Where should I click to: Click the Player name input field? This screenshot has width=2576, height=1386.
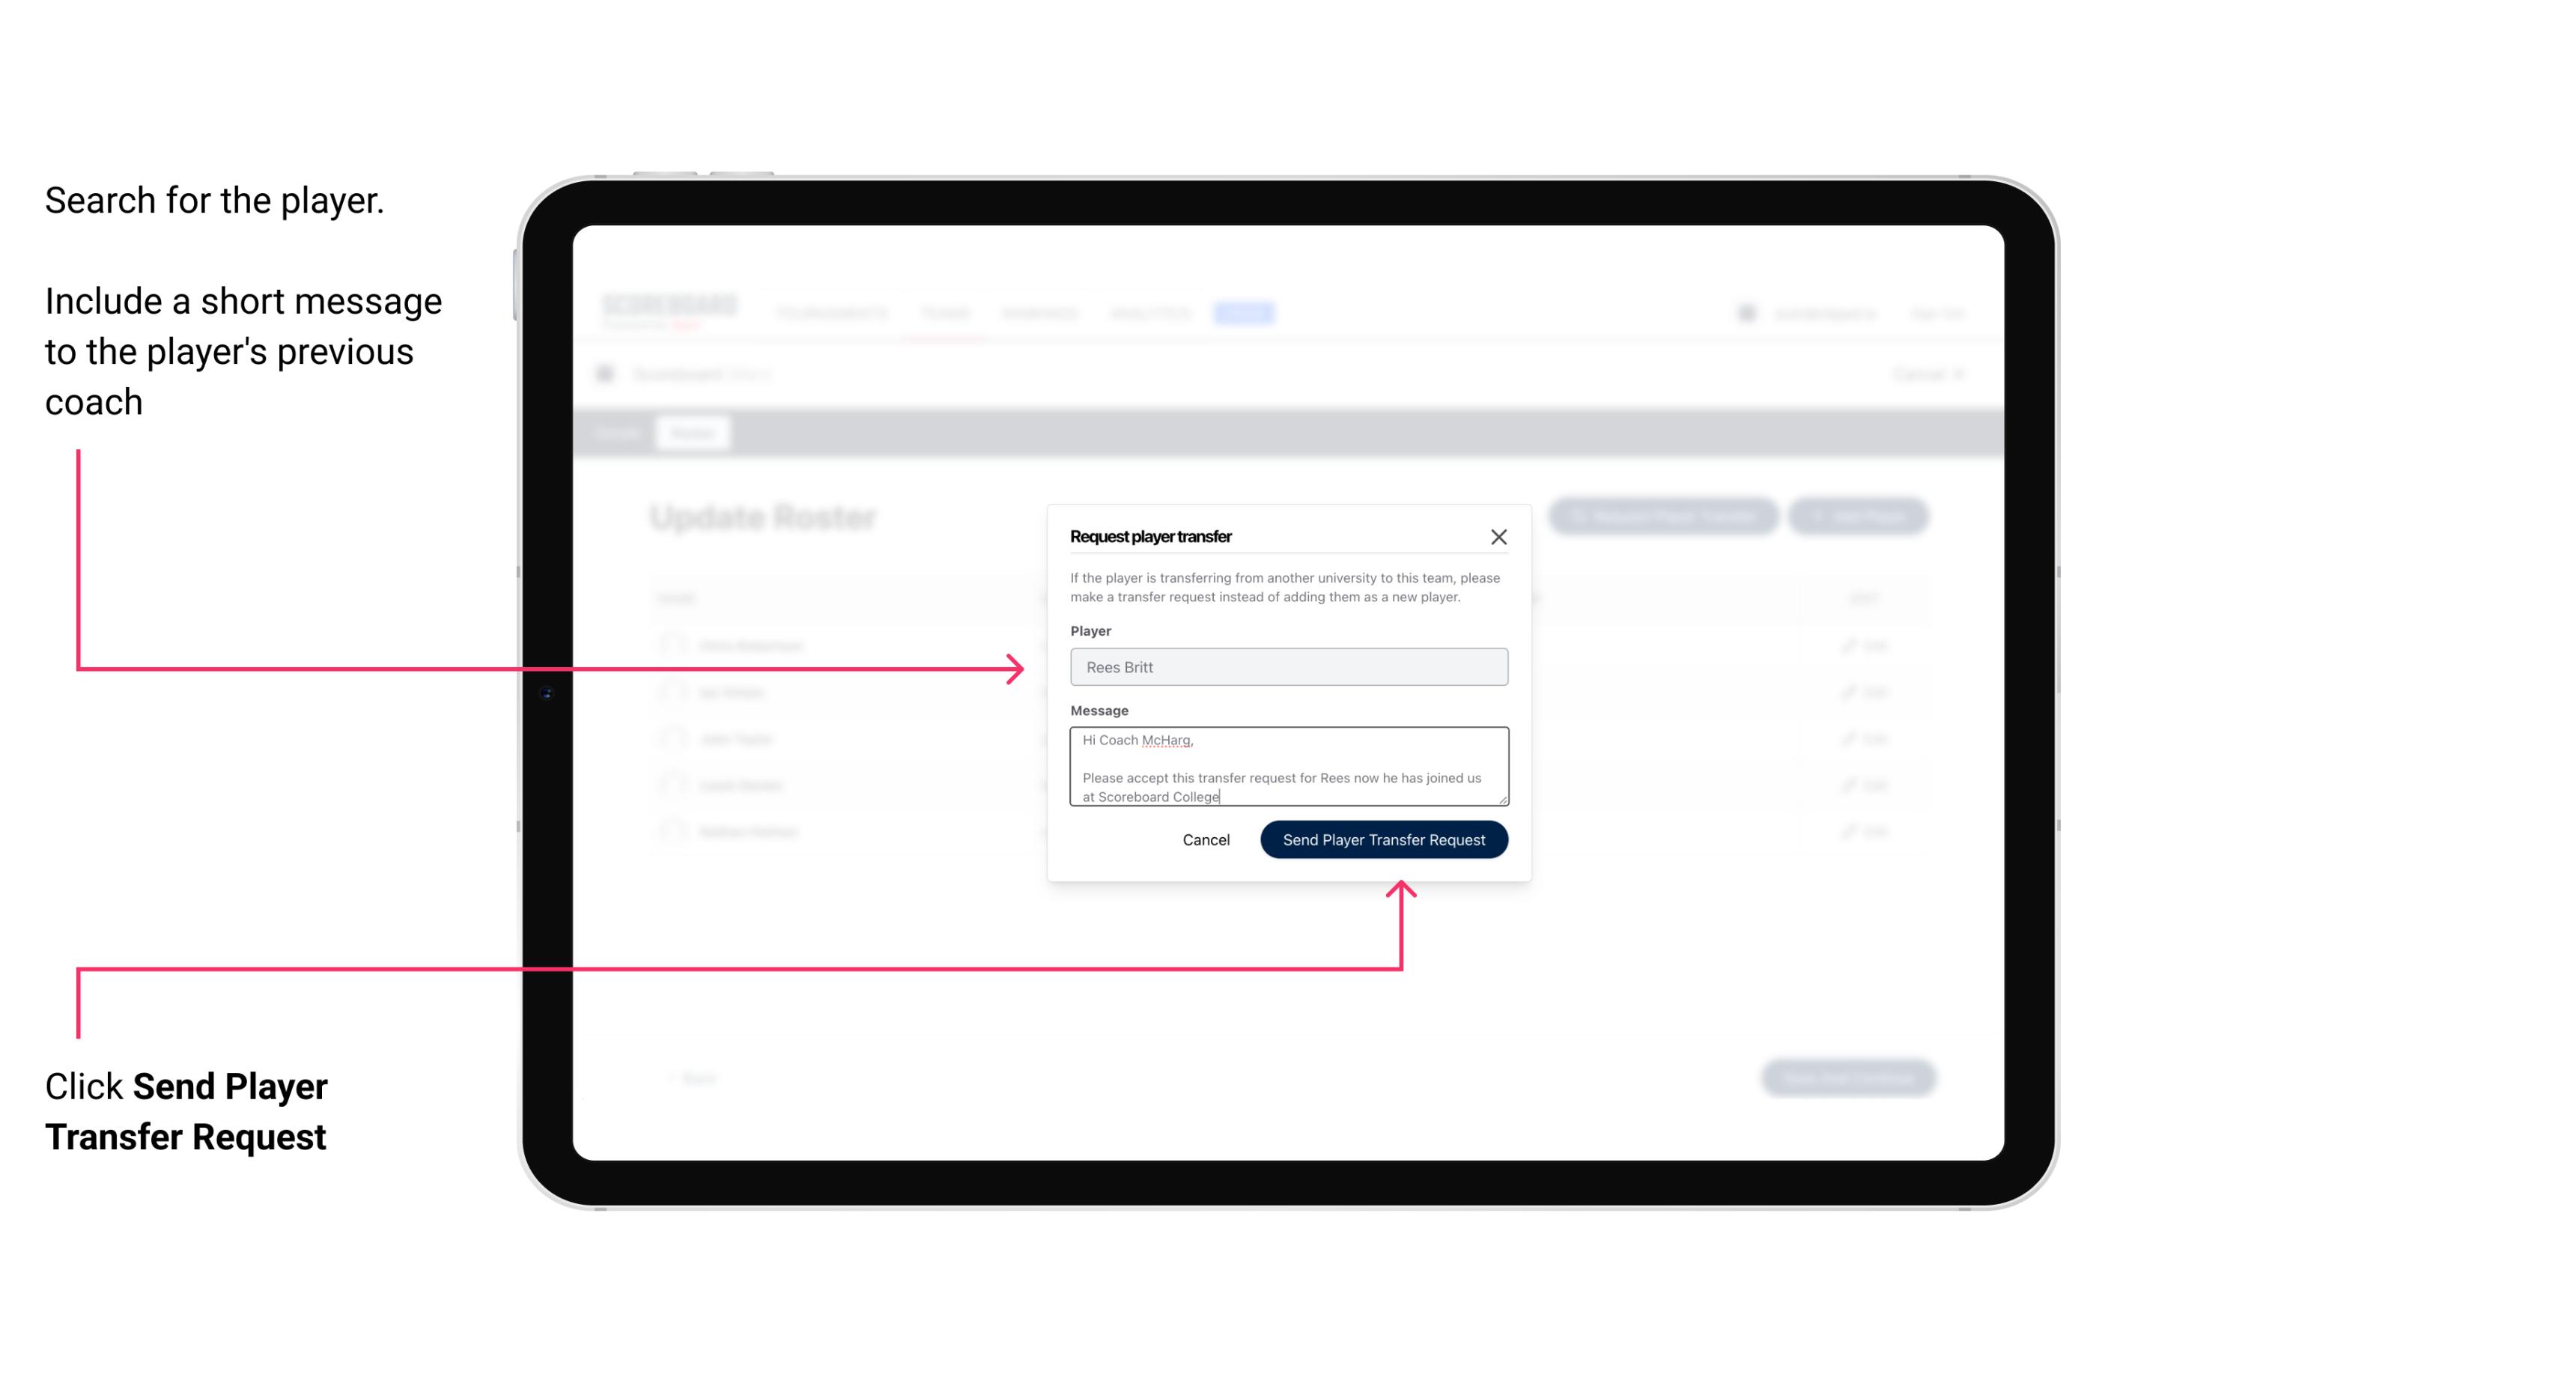1287,667
